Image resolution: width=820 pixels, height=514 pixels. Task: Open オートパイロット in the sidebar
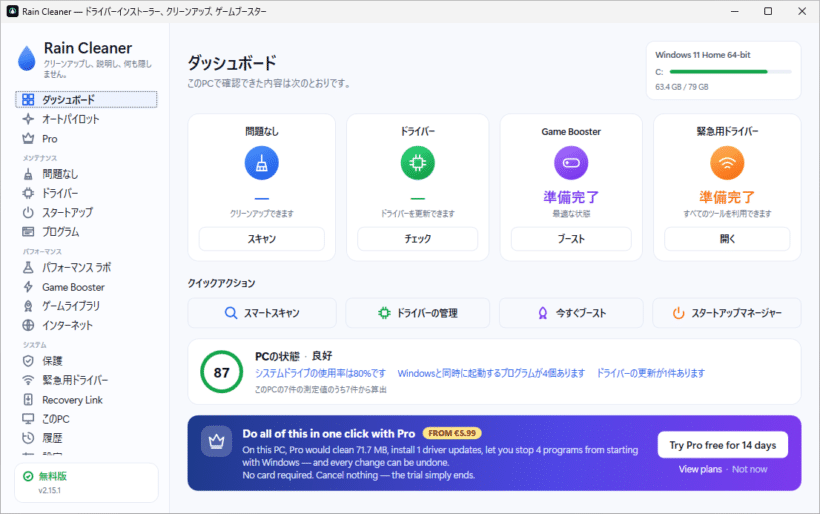point(86,119)
